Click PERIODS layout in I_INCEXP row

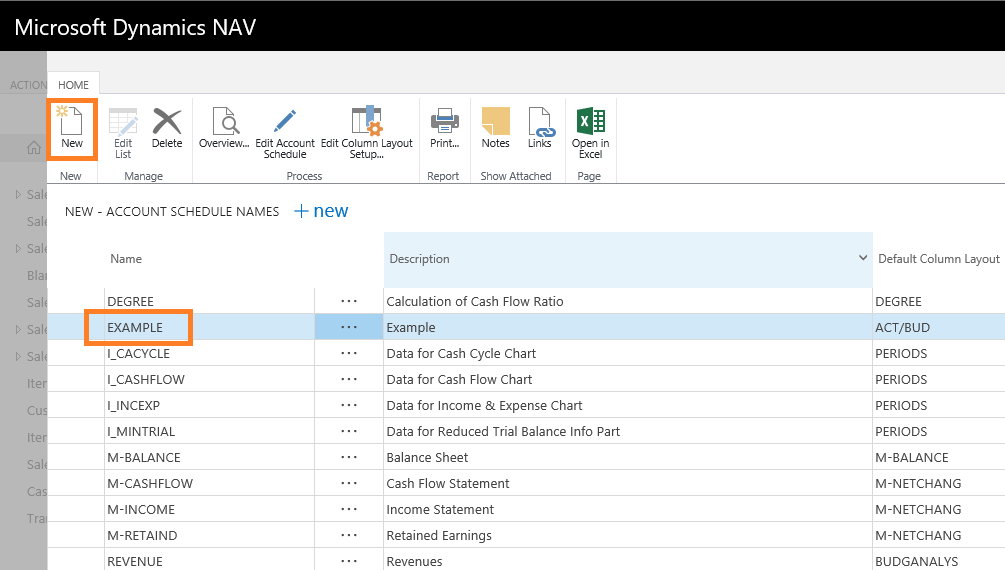pos(901,405)
